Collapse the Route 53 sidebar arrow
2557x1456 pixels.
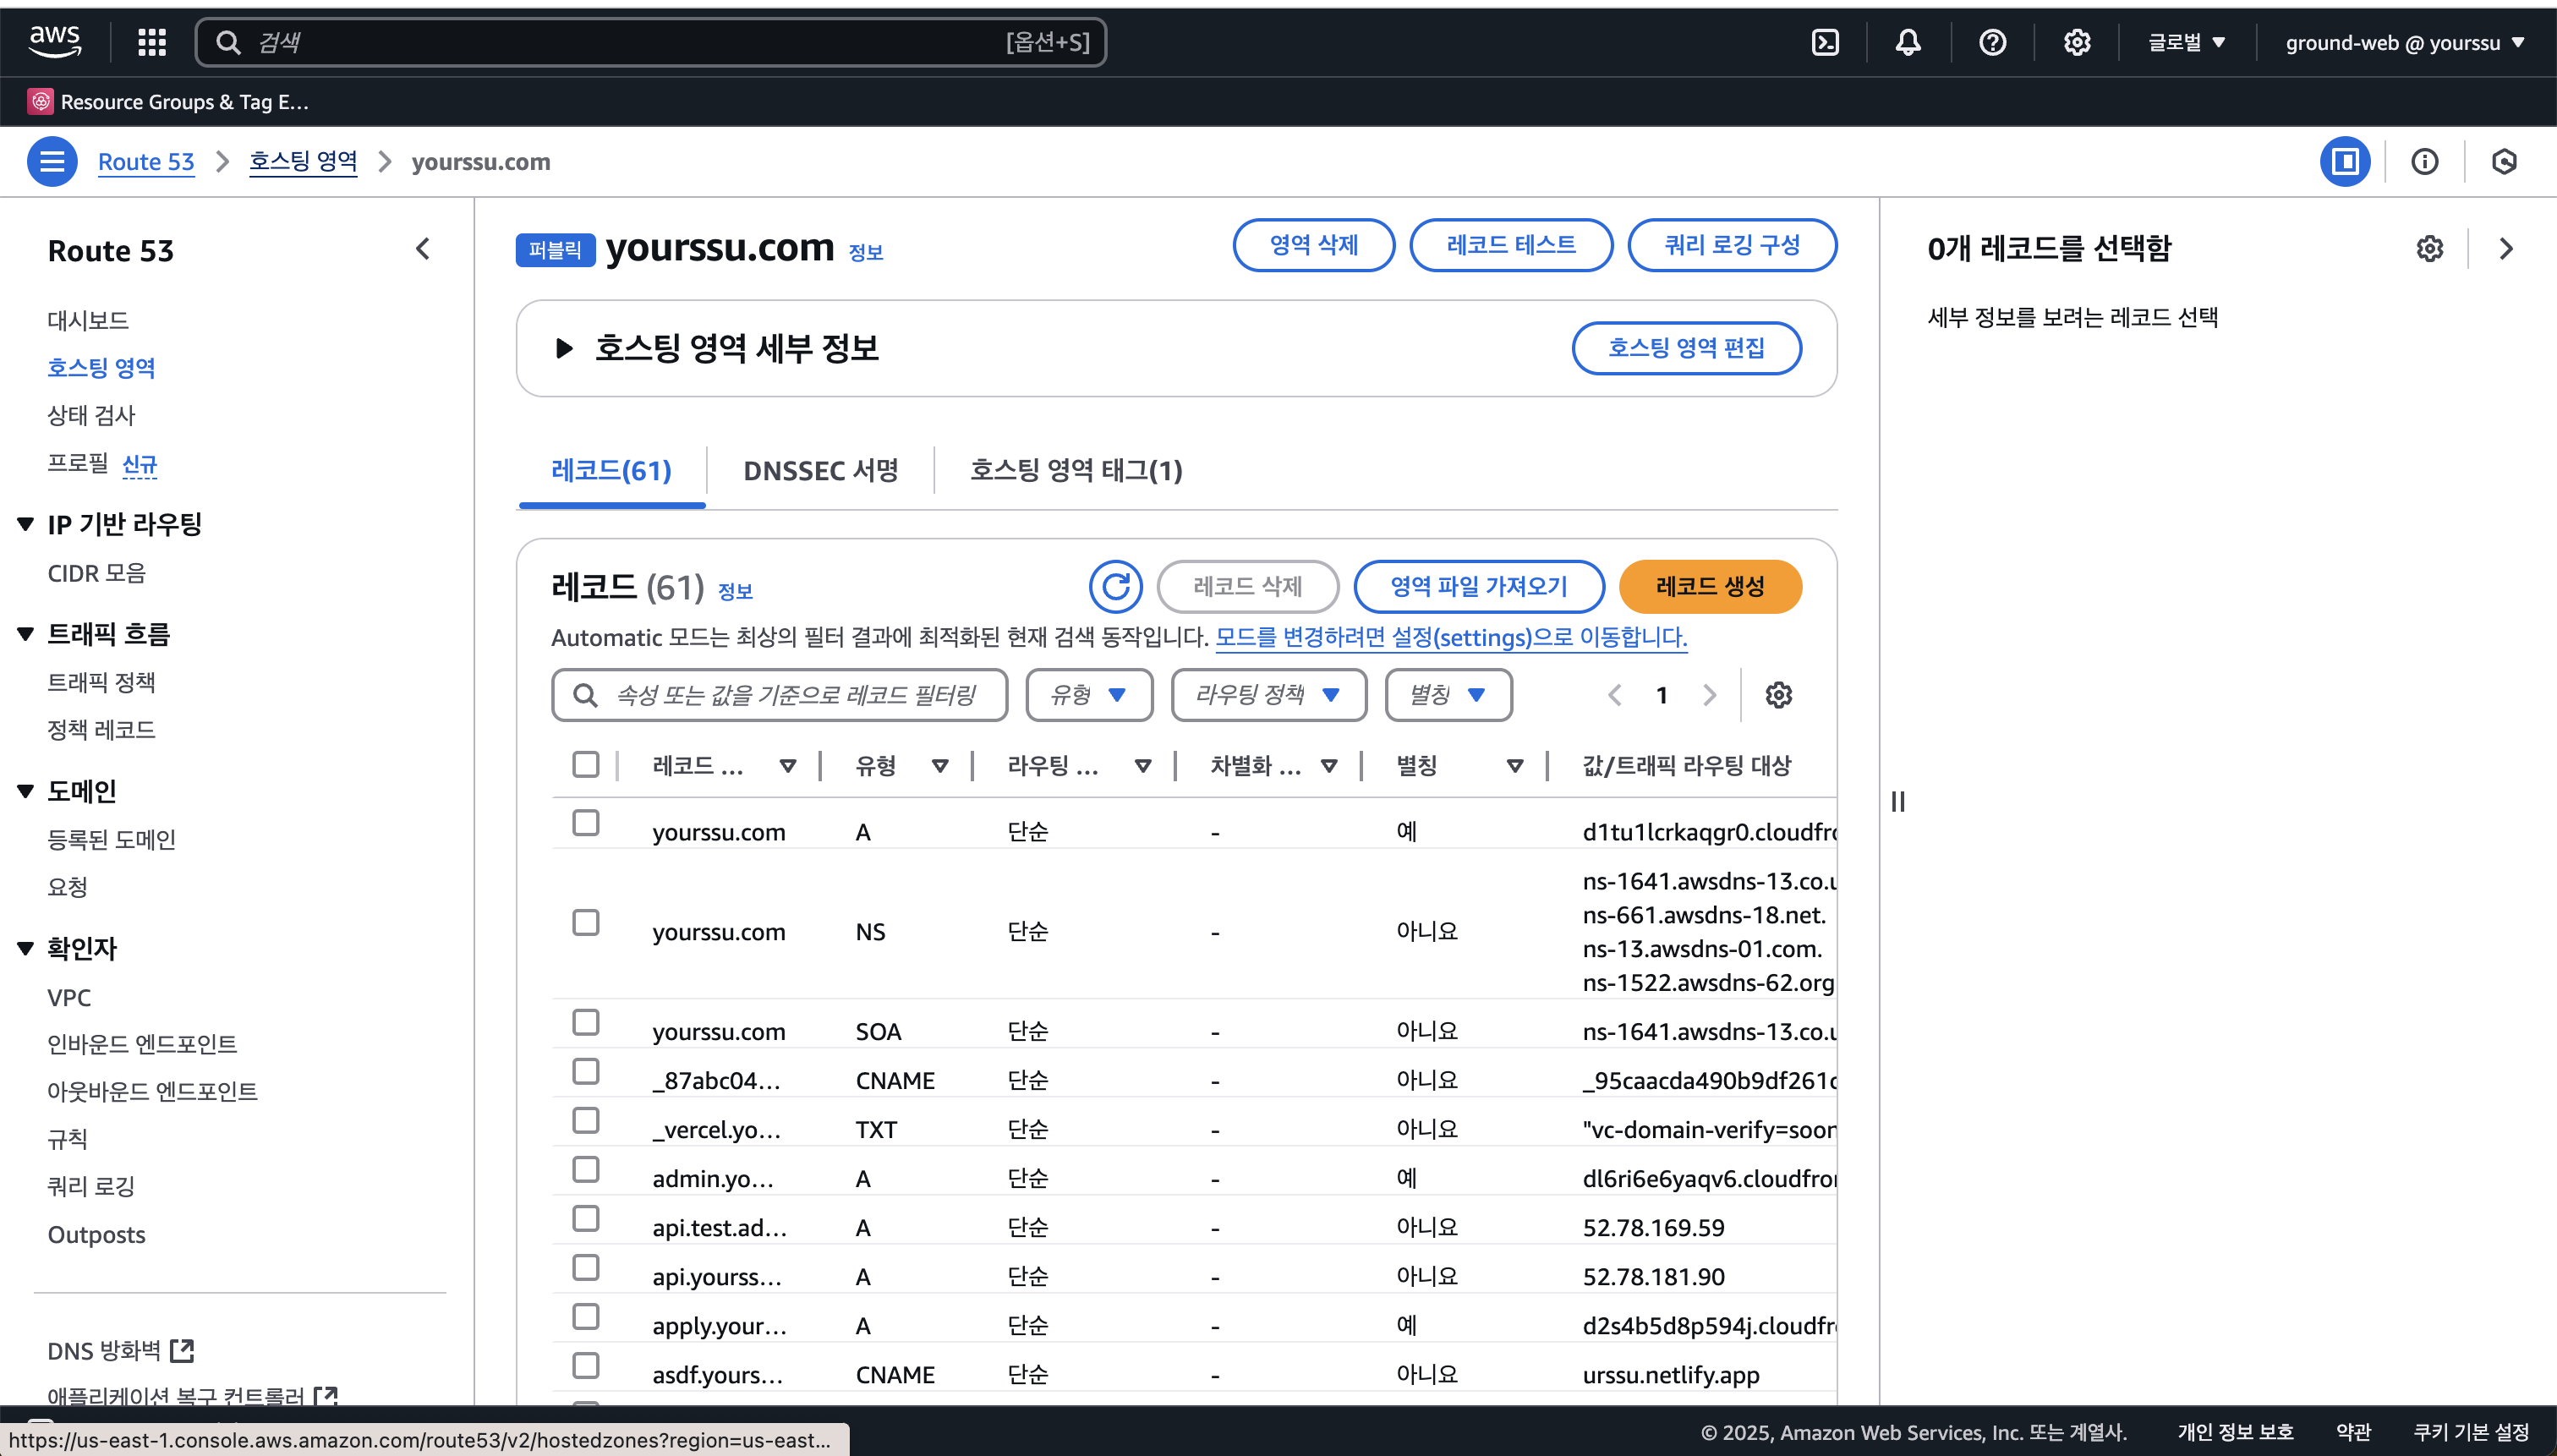coord(423,249)
